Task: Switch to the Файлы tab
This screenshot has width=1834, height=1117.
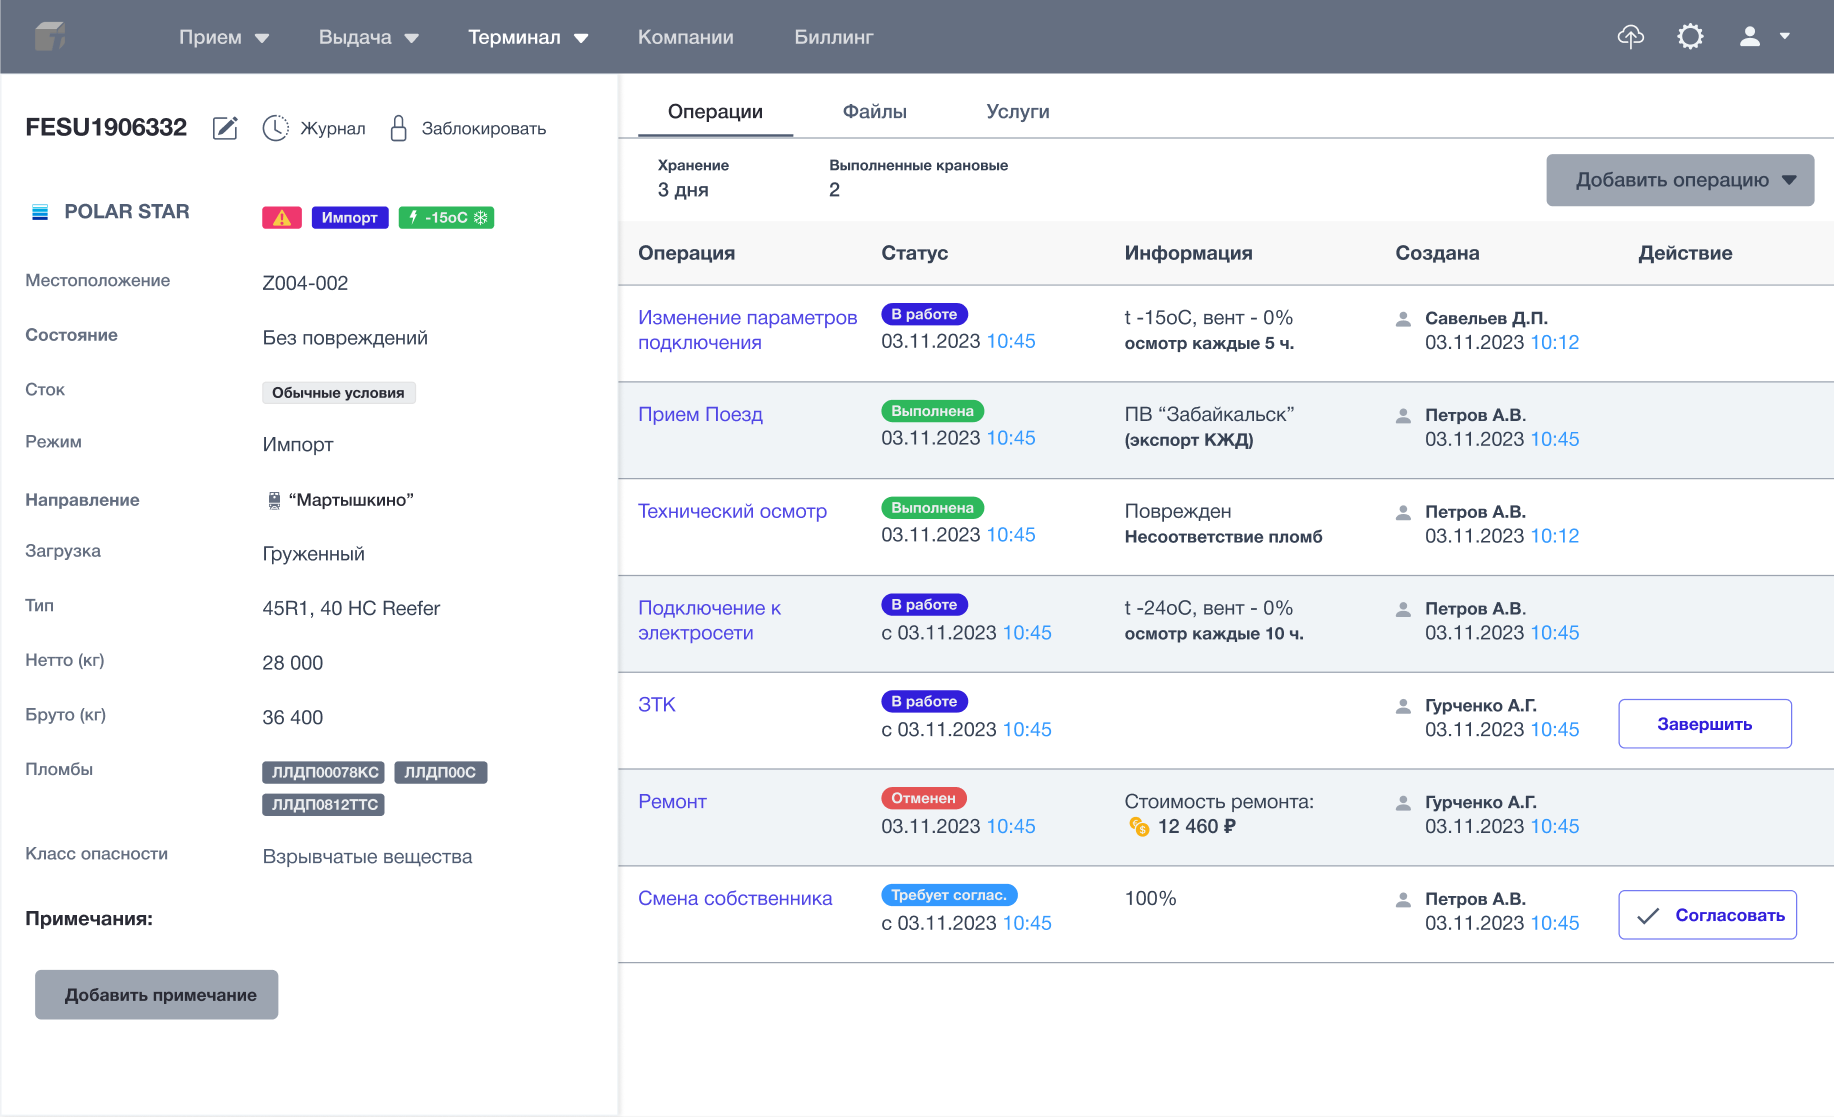Action: (x=874, y=111)
